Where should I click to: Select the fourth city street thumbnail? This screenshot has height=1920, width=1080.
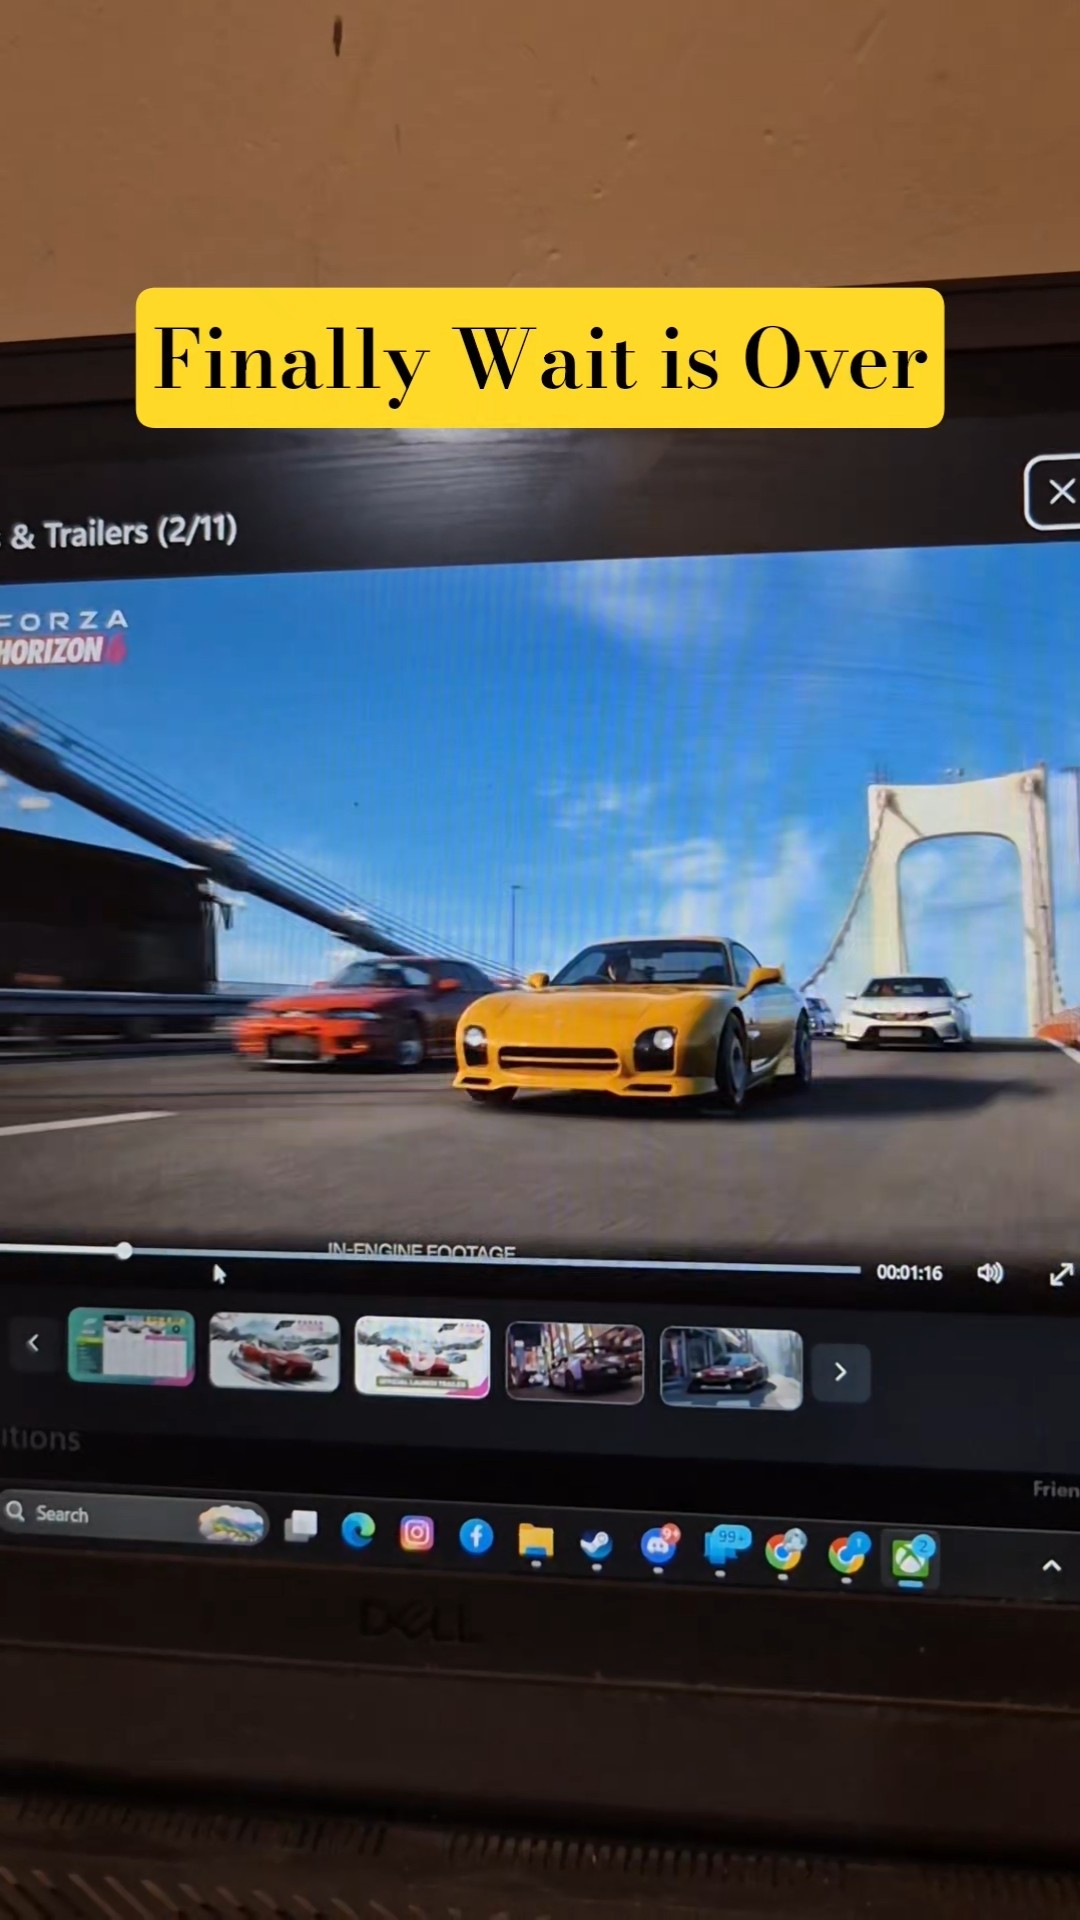575,1362
